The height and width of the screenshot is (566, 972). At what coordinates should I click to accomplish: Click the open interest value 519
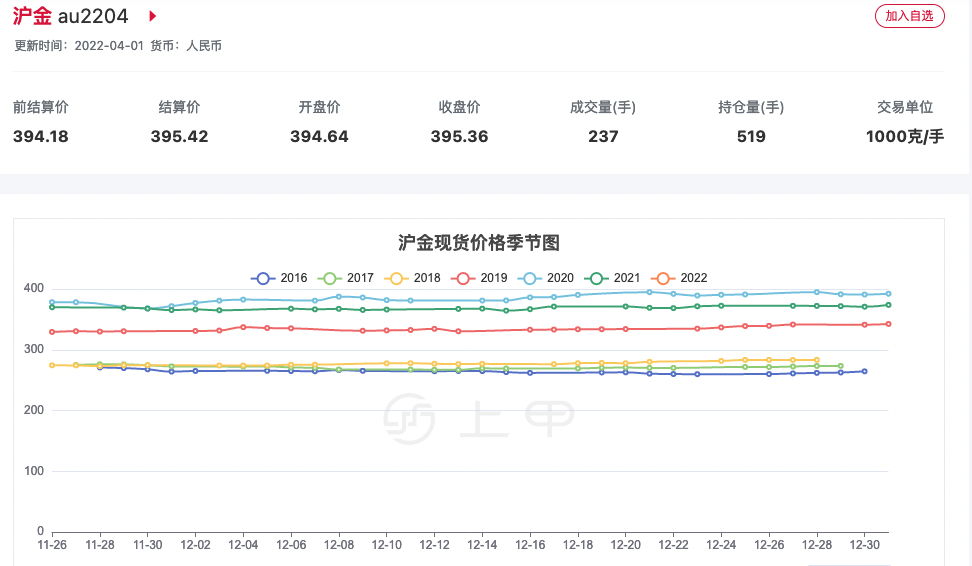point(751,136)
